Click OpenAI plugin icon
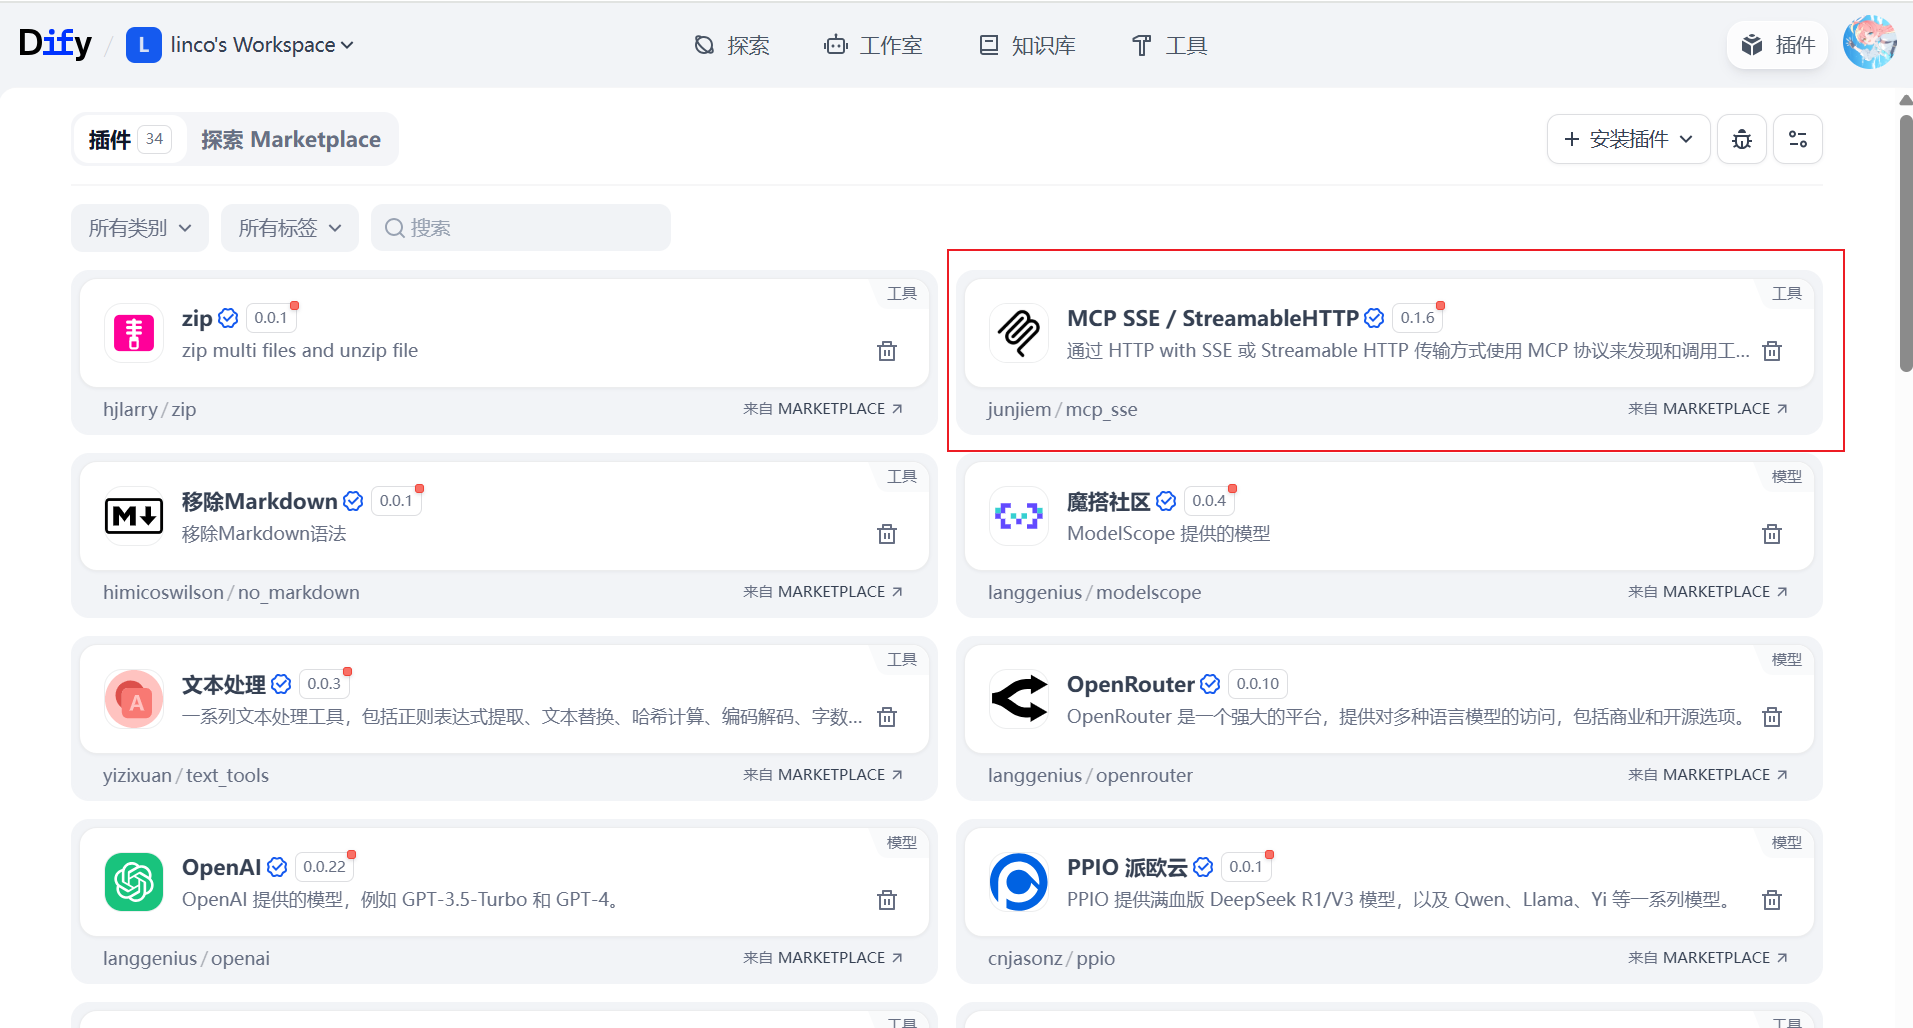This screenshot has height=1028, width=1913. (x=134, y=882)
